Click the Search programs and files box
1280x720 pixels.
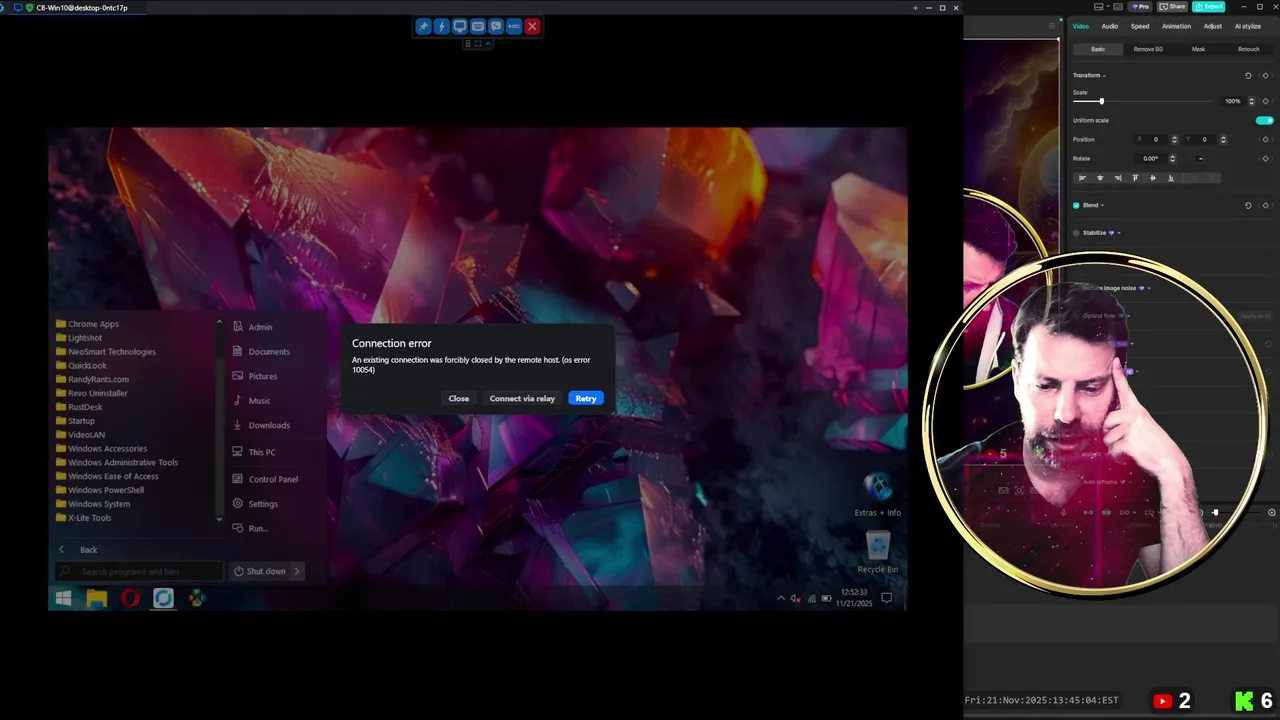pyautogui.click(x=140, y=571)
